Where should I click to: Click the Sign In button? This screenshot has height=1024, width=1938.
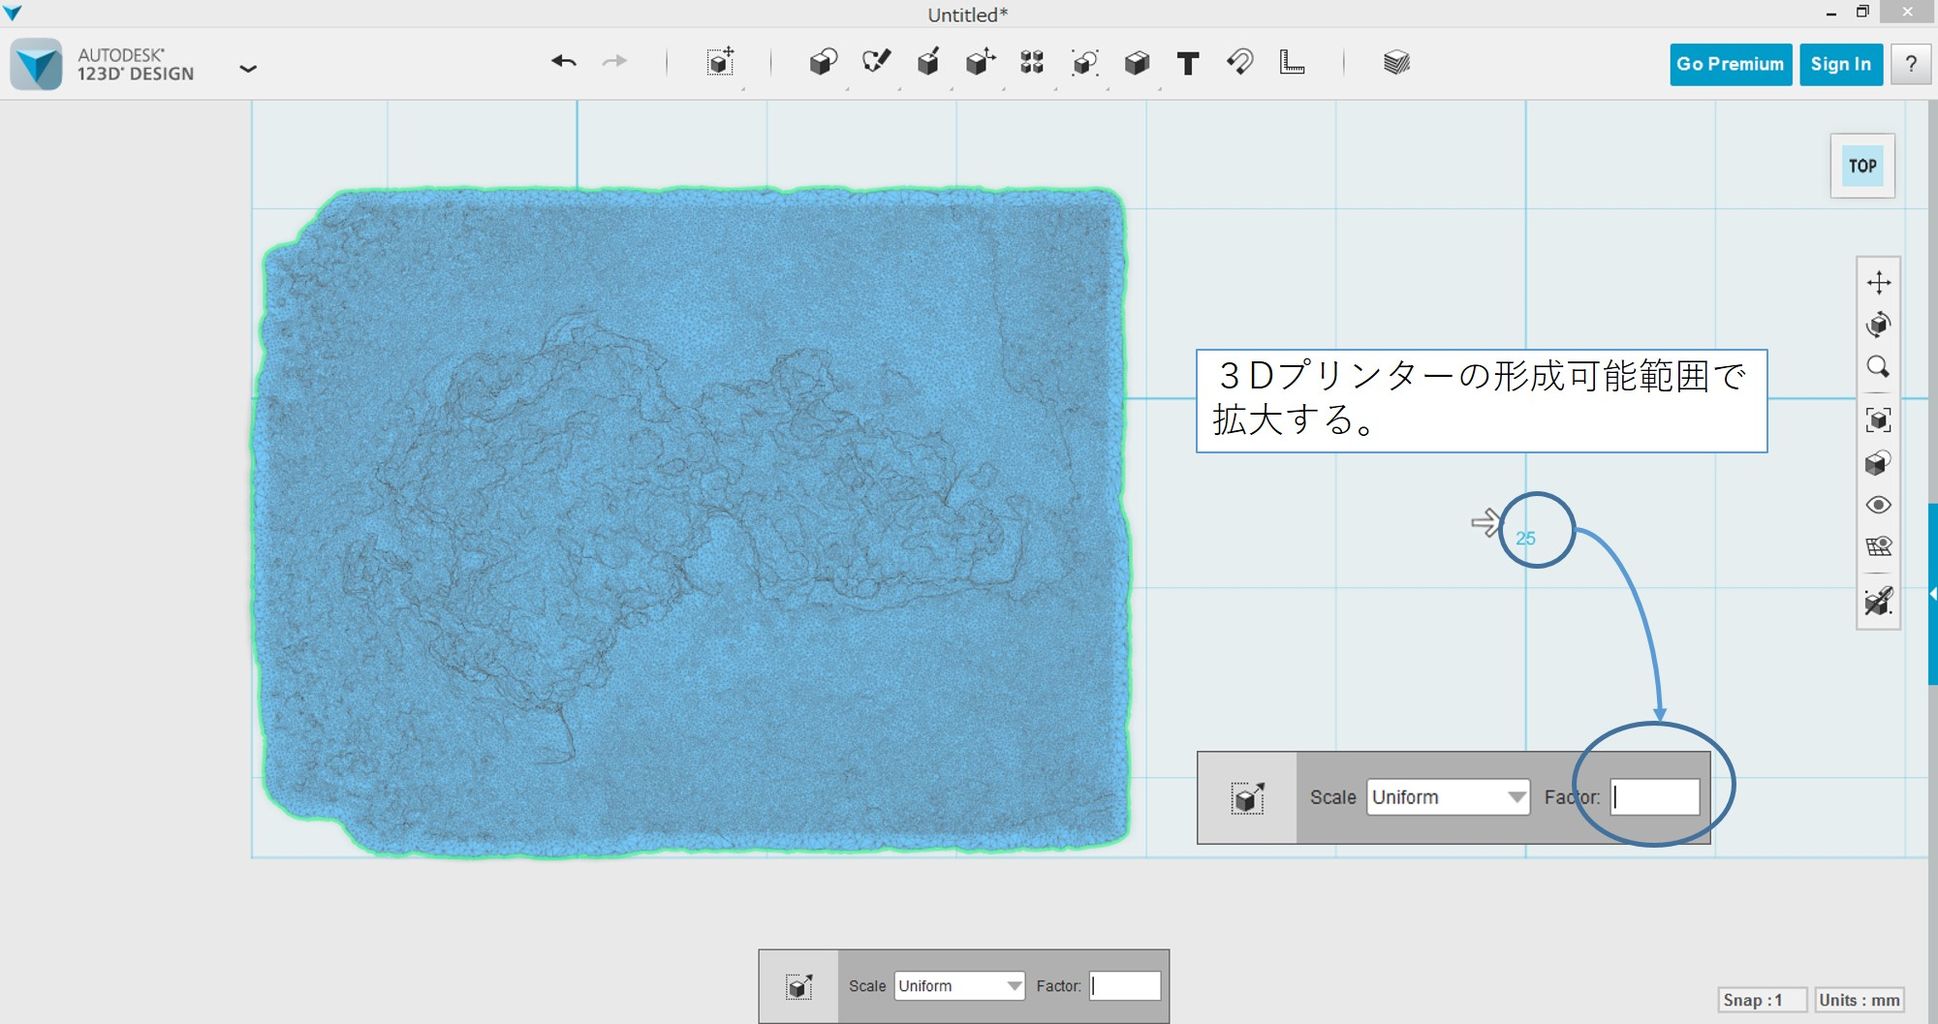coord(1841,64)
